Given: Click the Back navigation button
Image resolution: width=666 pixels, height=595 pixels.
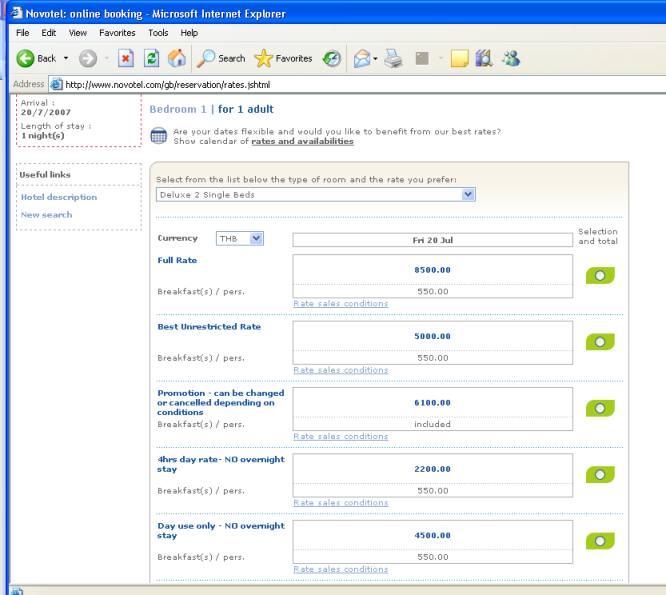Looking at the screenshot, I should pos(37,58).
